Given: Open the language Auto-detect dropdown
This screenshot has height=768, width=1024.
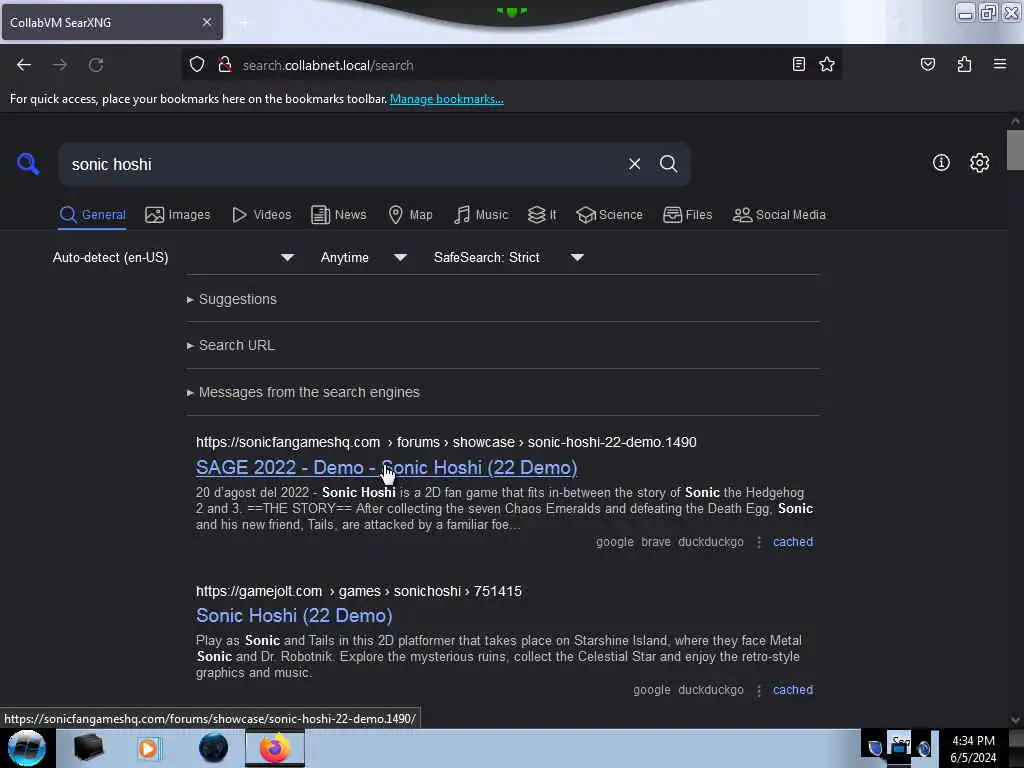Looking at the screenshot, I should coord(173,257).
